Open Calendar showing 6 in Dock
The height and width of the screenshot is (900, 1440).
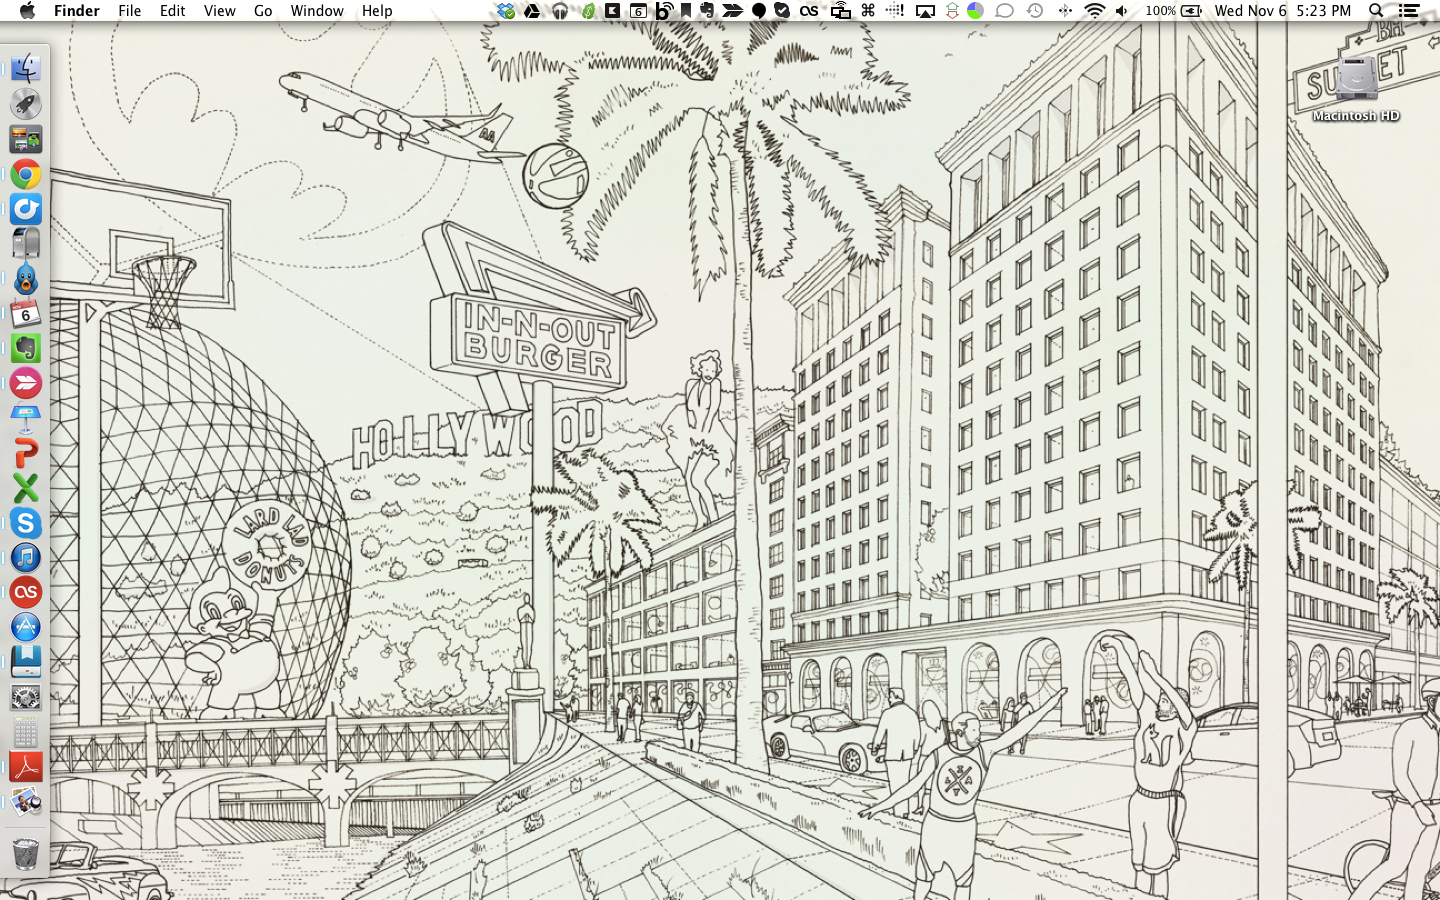click(26, 313)
